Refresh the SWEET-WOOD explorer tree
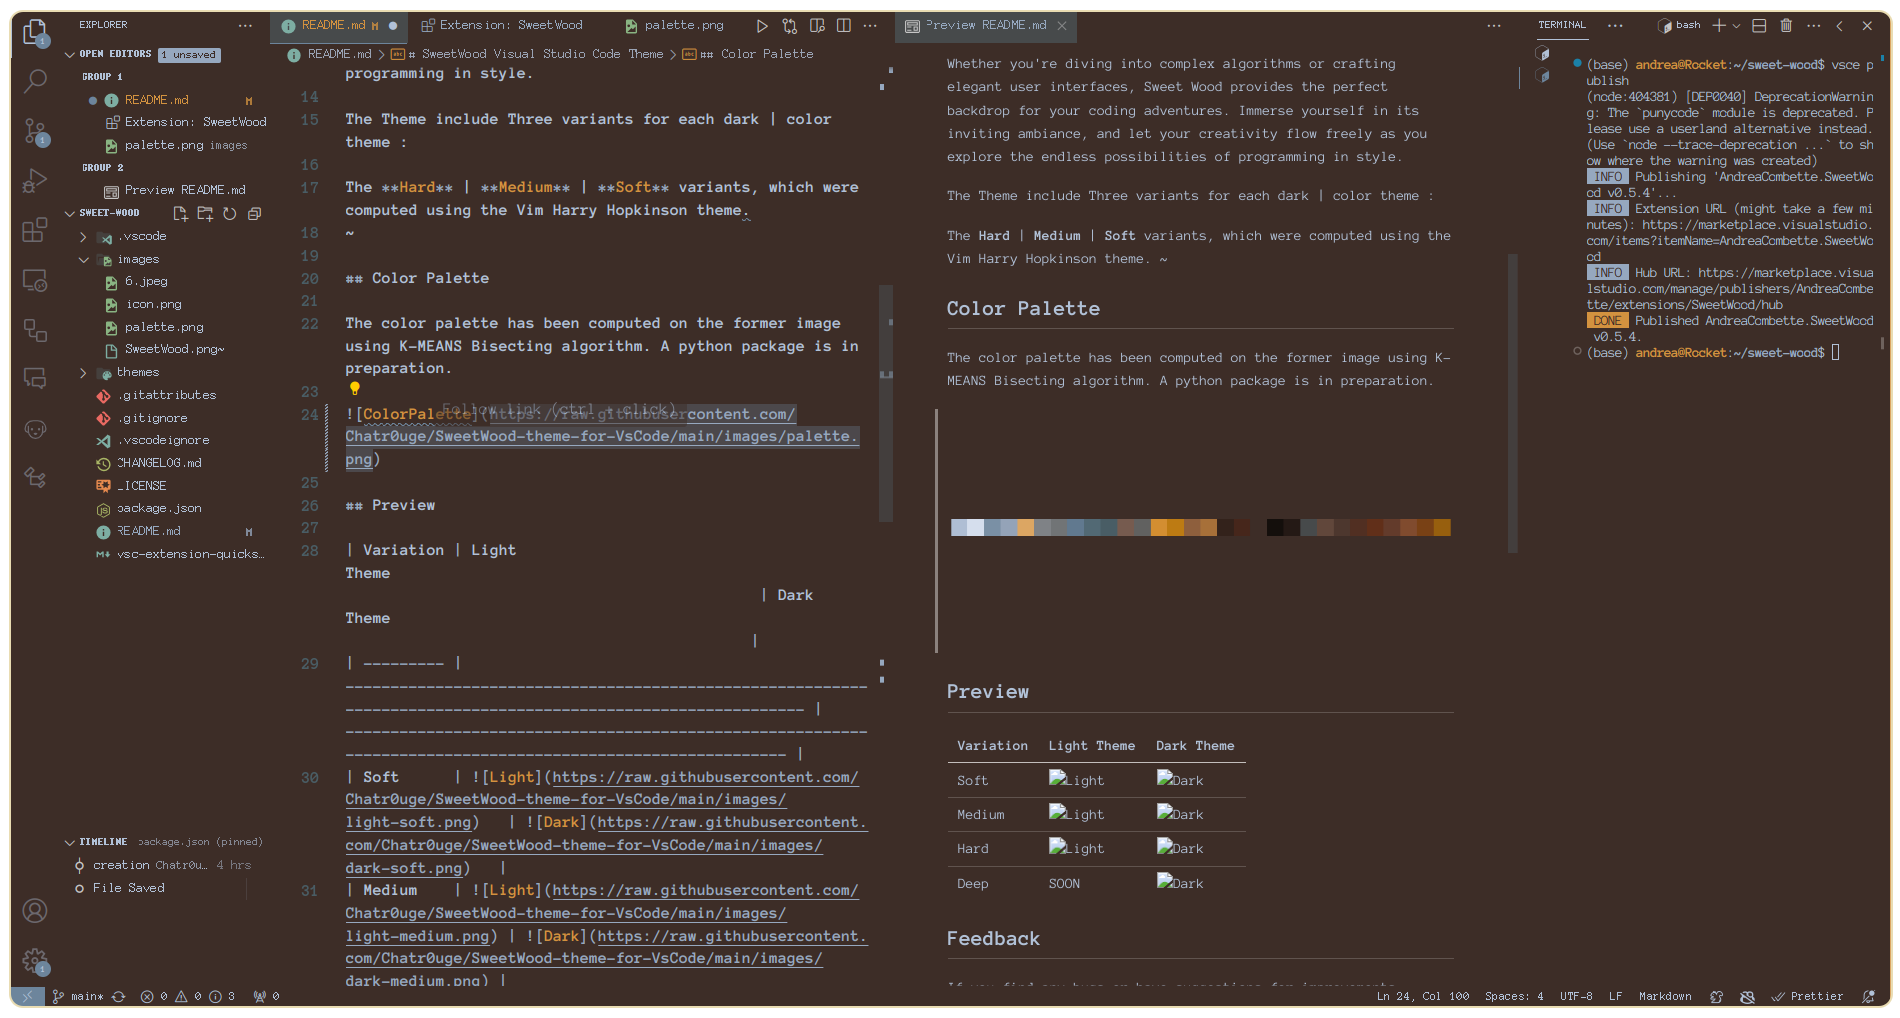Viewport: 1900px width, 1018px height. [230, 213]
